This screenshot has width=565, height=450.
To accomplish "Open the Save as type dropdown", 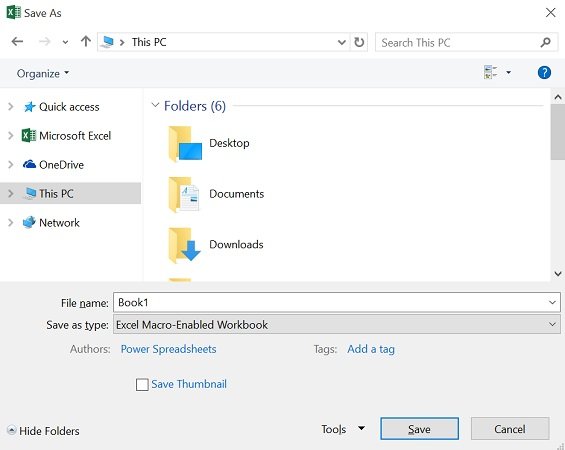I will (x=337, y=324).
